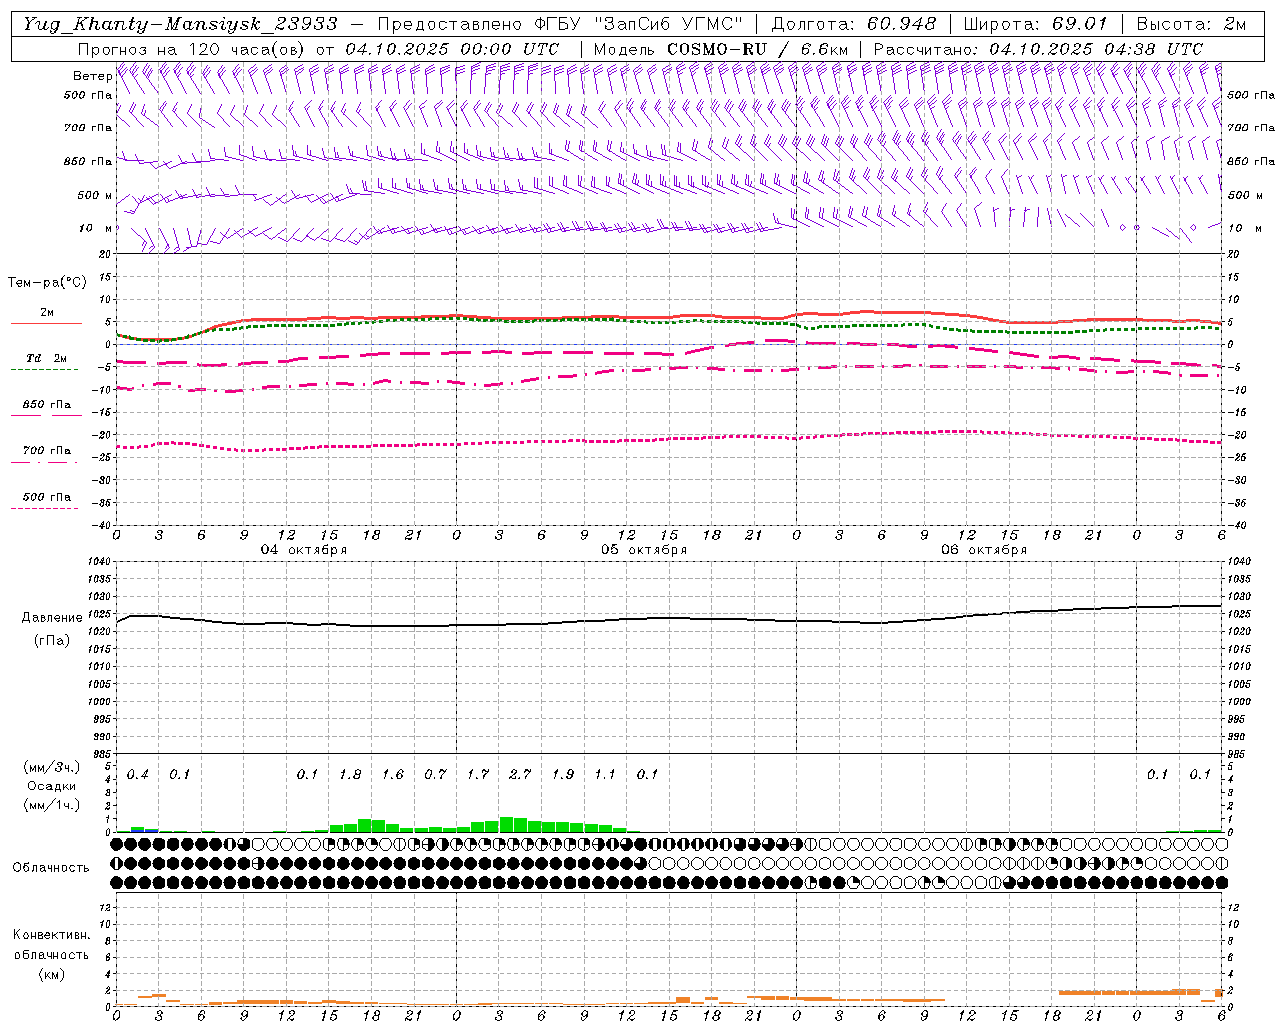
Task: Click the 04 октября date label
Action: [304, 550]
